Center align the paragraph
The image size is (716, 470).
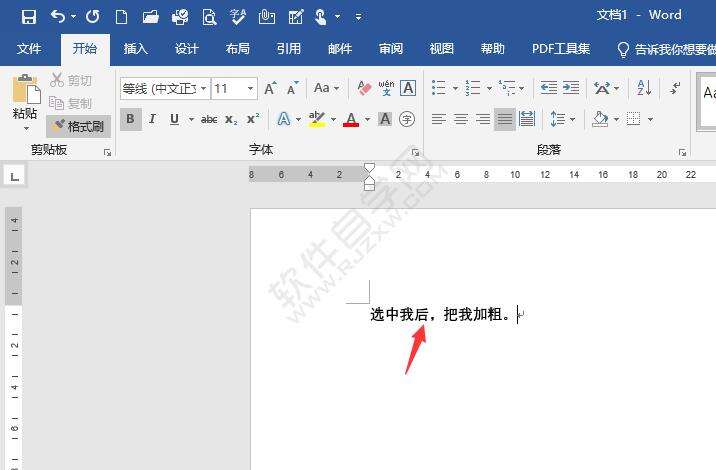[461, 120]
